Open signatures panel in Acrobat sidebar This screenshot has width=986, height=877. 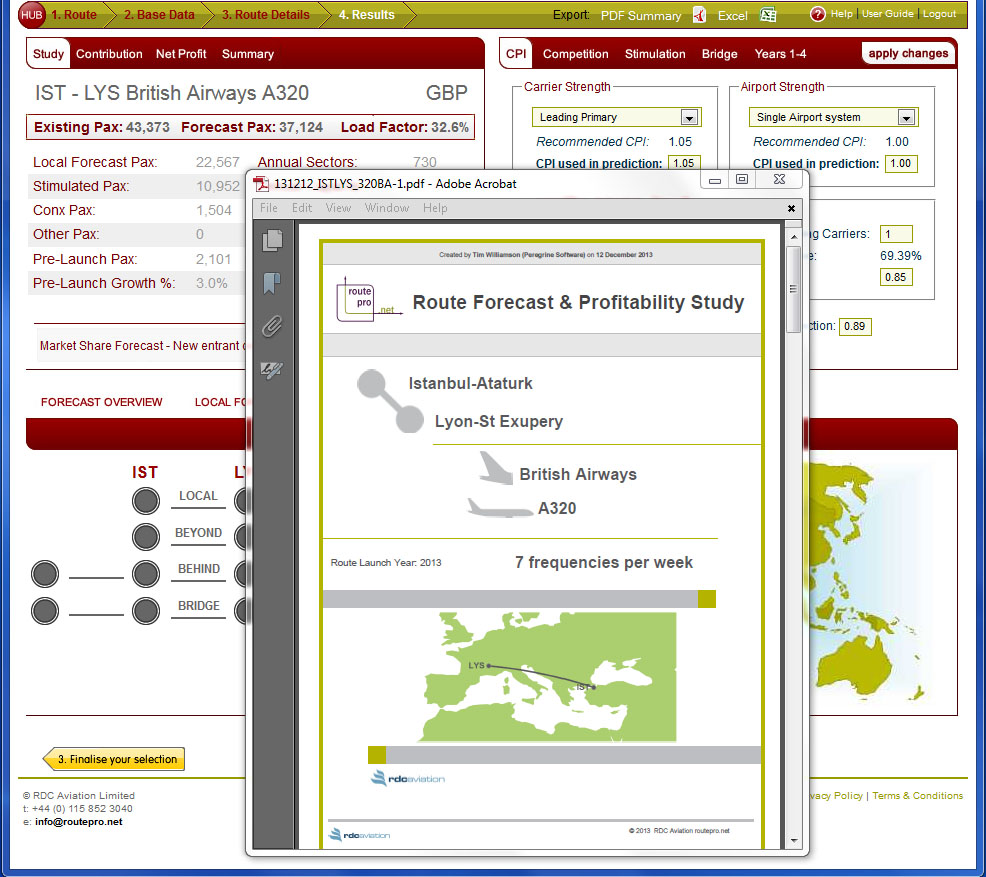(x=272, y=370)
